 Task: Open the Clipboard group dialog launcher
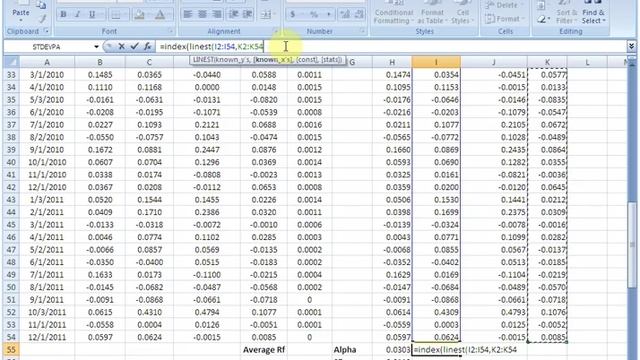46,31
